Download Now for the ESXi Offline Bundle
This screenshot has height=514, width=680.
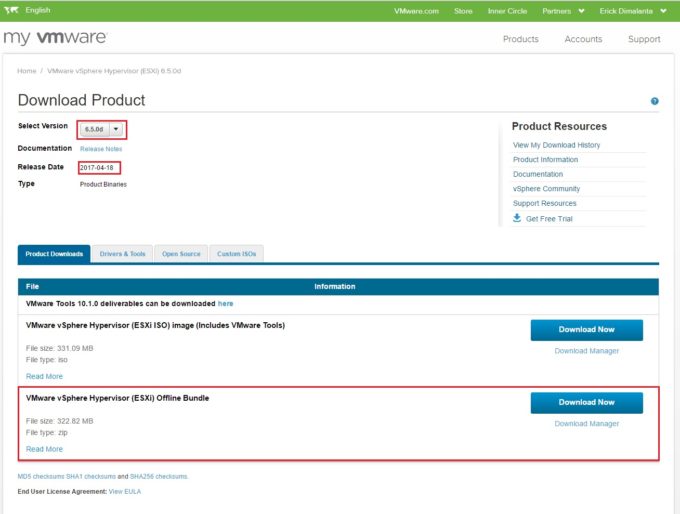pos(586,402)
